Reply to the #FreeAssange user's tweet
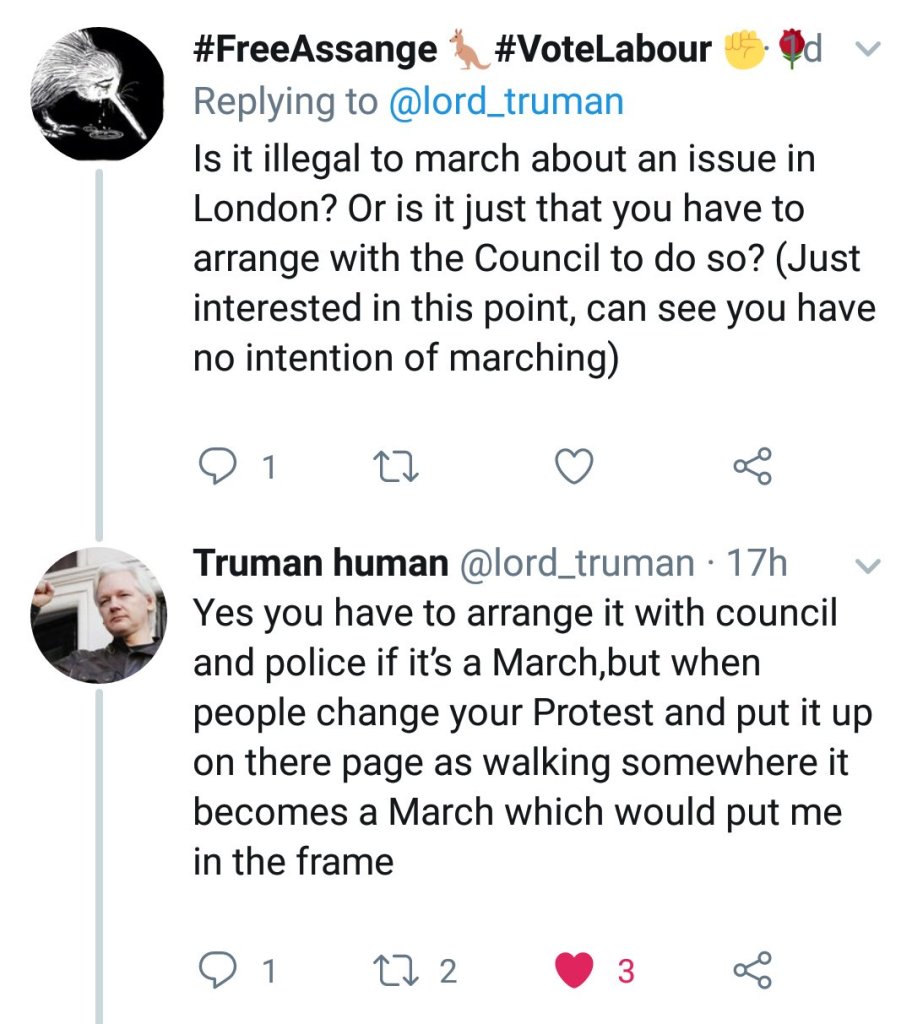The image size is (912, 1024). pyautogui.click(x=211, y=467)
